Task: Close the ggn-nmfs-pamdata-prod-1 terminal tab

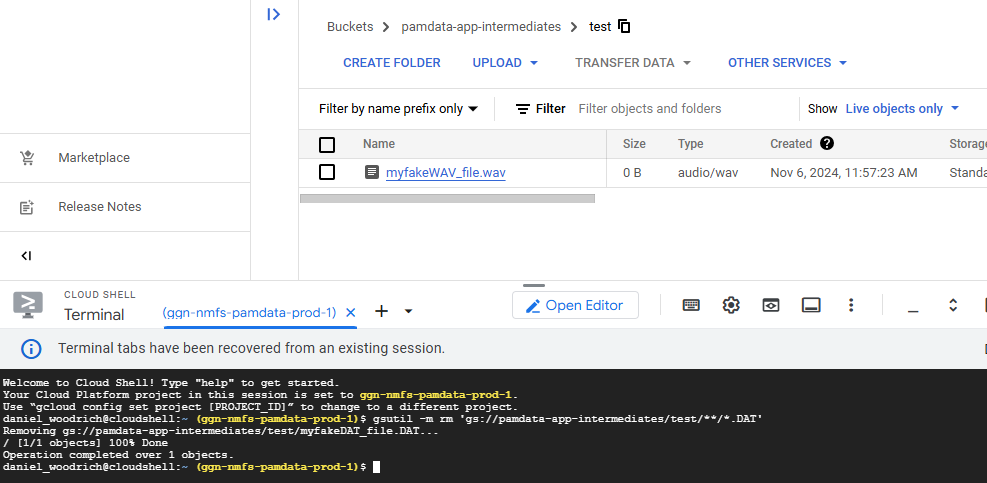Action: tap(351, 313)
